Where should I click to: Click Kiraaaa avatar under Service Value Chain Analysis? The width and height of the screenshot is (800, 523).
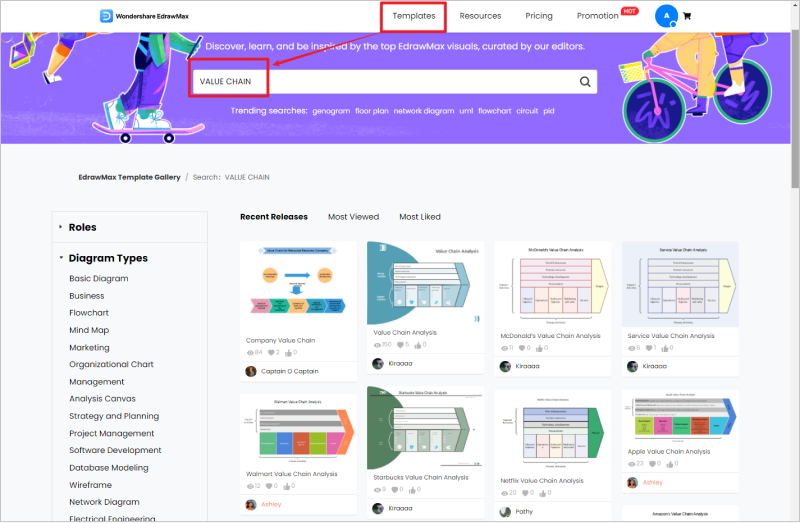[x=632, y=366]
